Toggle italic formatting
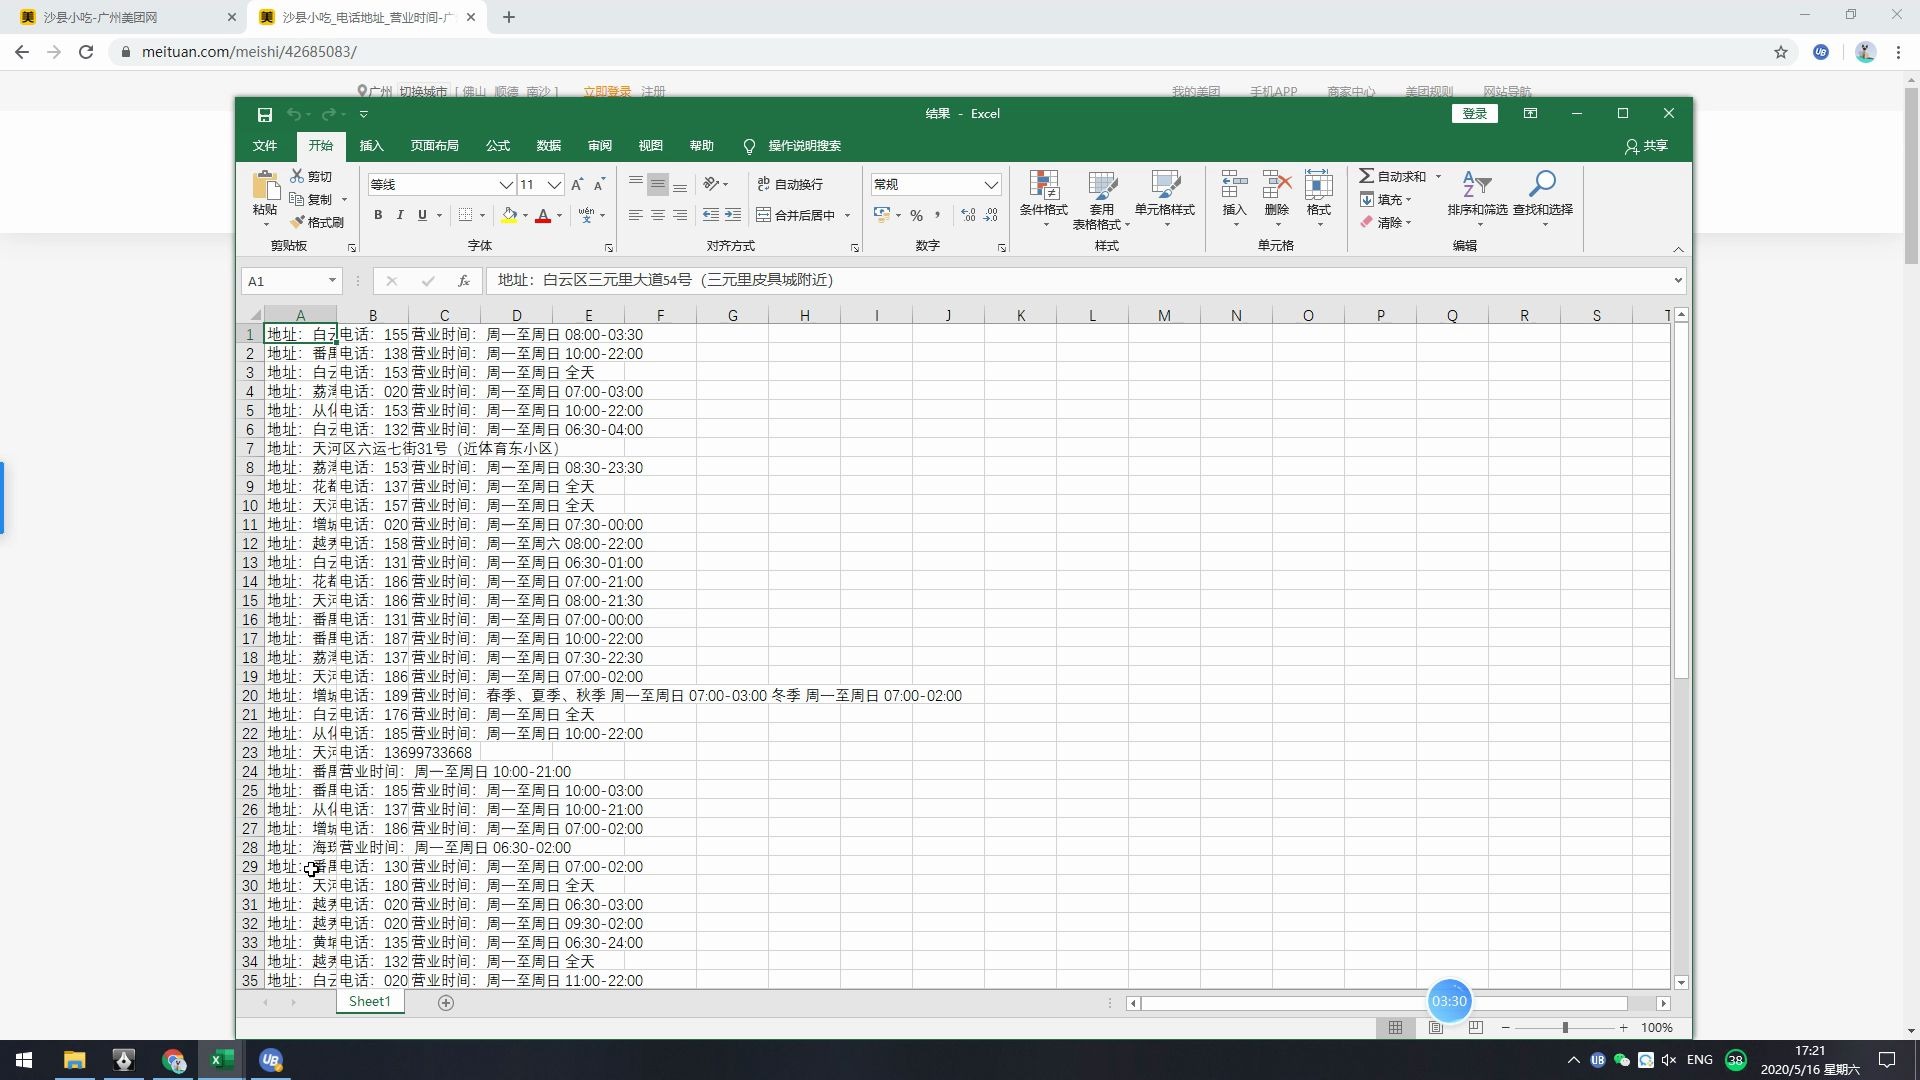This screenshot has height=1080, width=1920. (x=400, y=215)
